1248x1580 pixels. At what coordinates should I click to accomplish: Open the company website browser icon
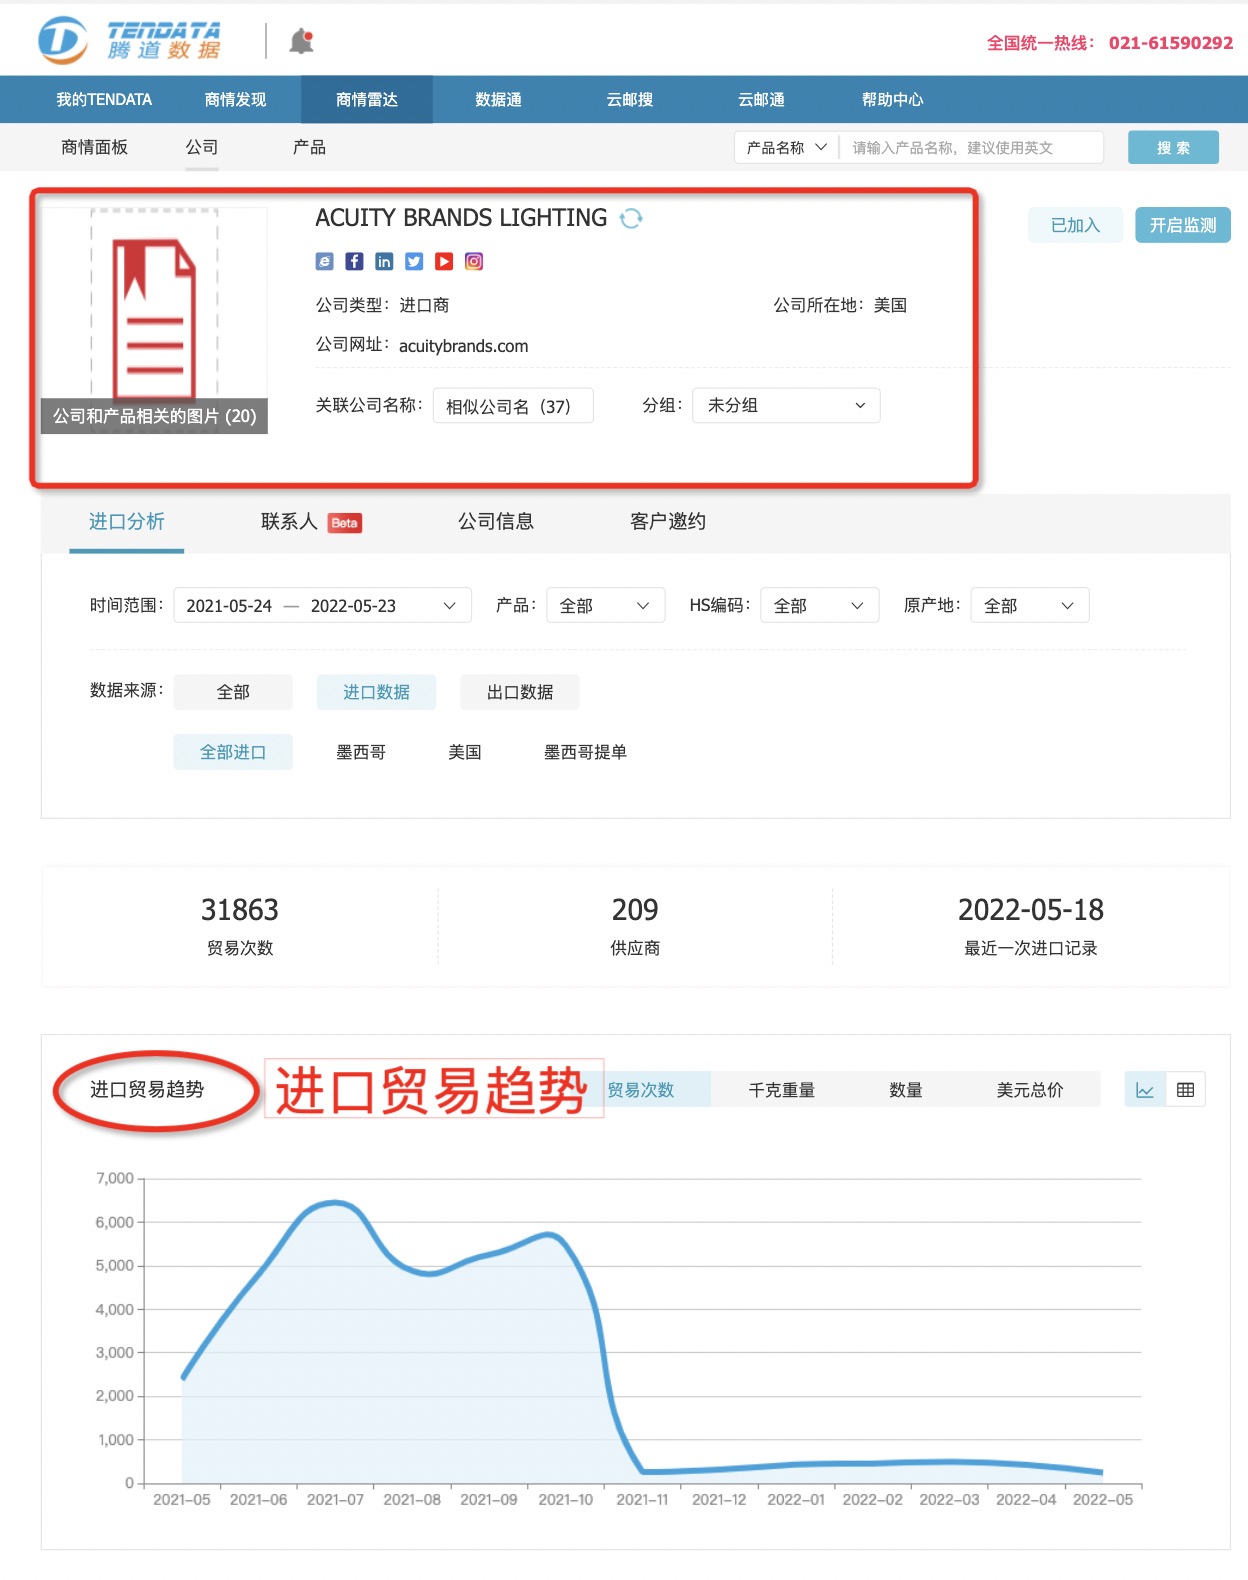pyautogui.click(x=324, y=261)
